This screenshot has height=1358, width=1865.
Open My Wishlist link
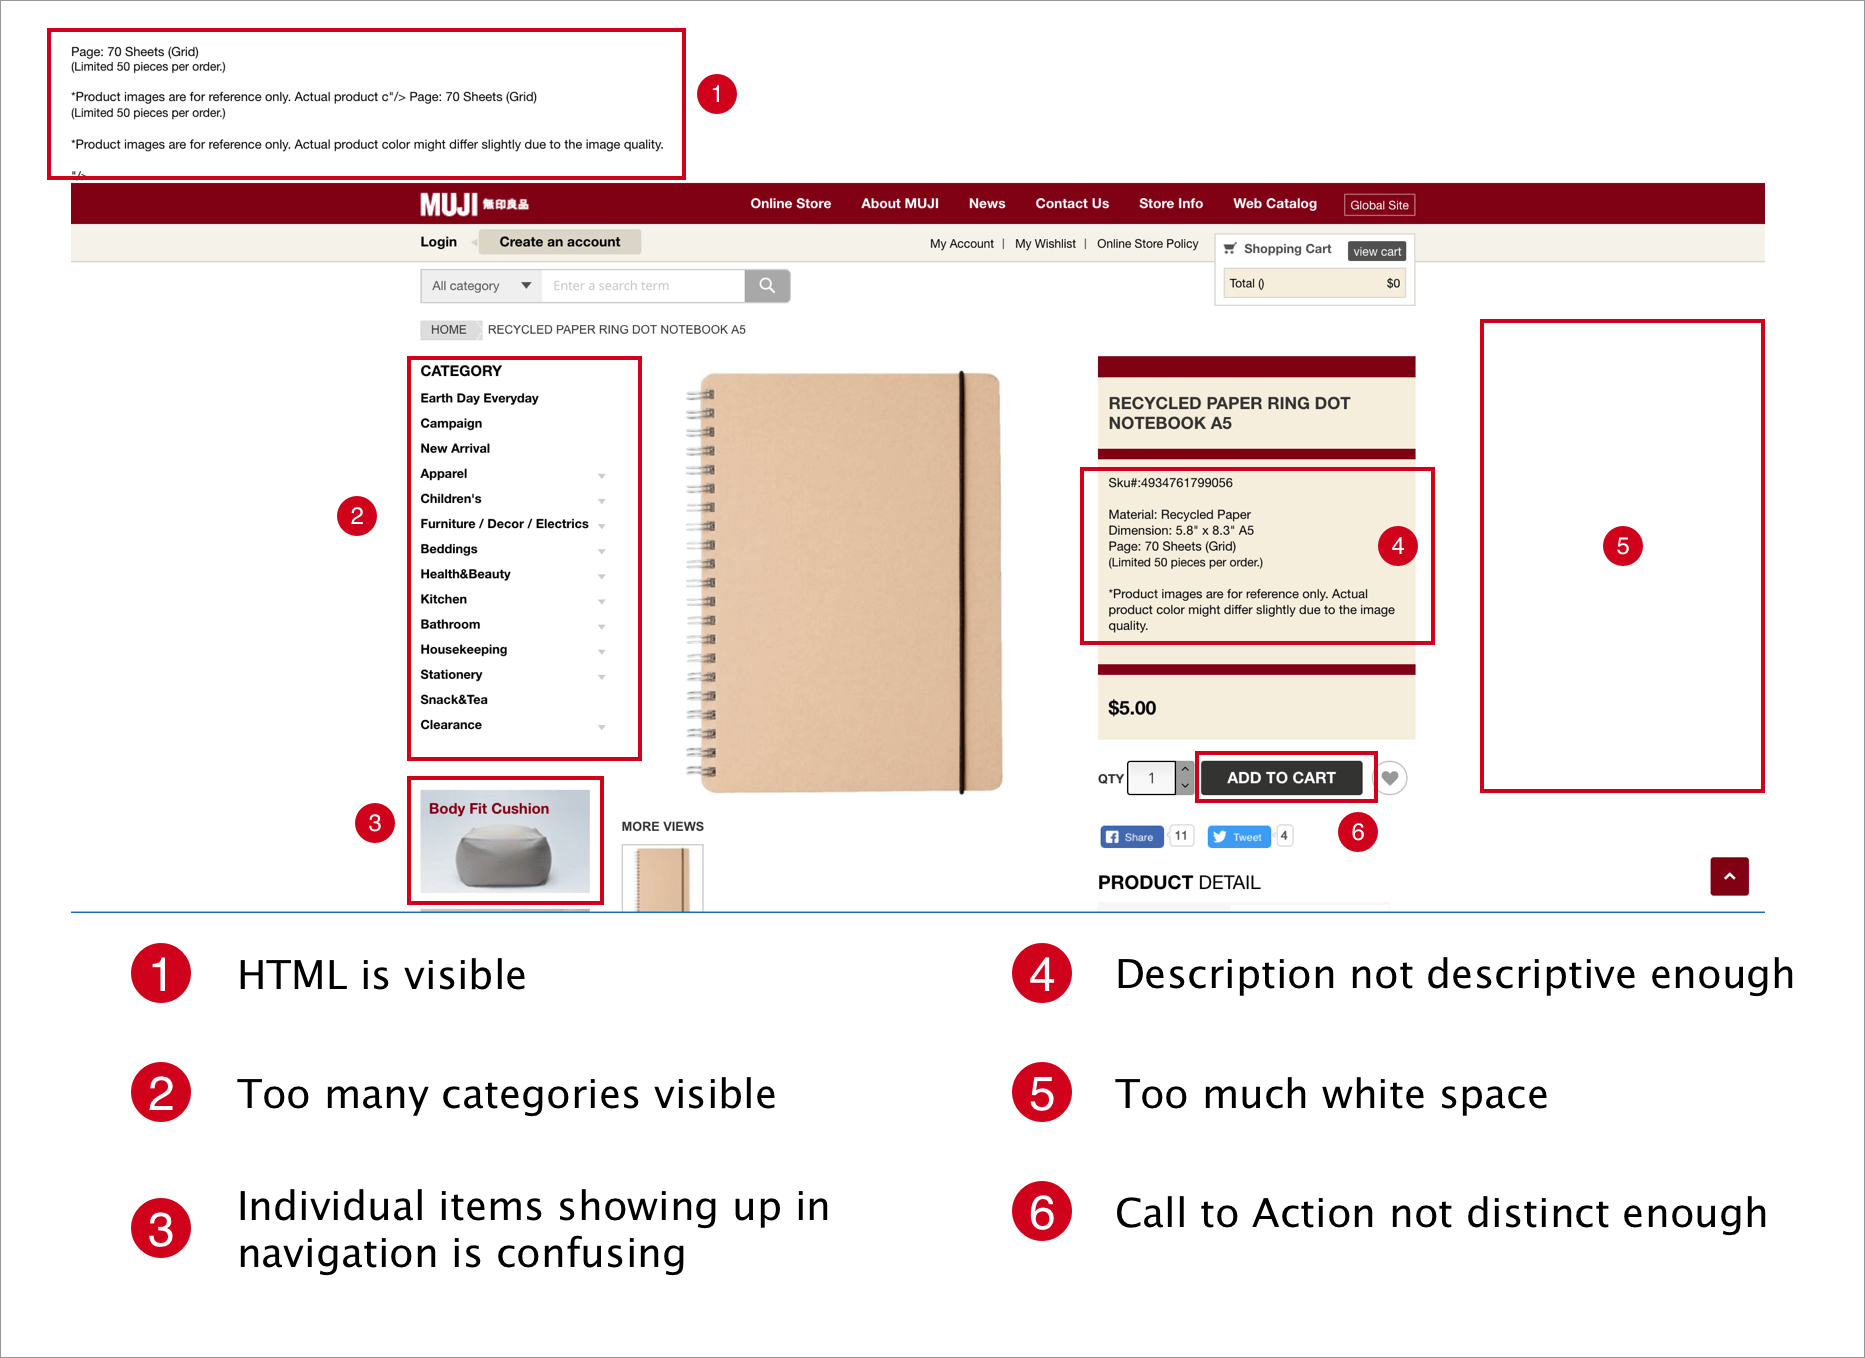point(1045,244)
